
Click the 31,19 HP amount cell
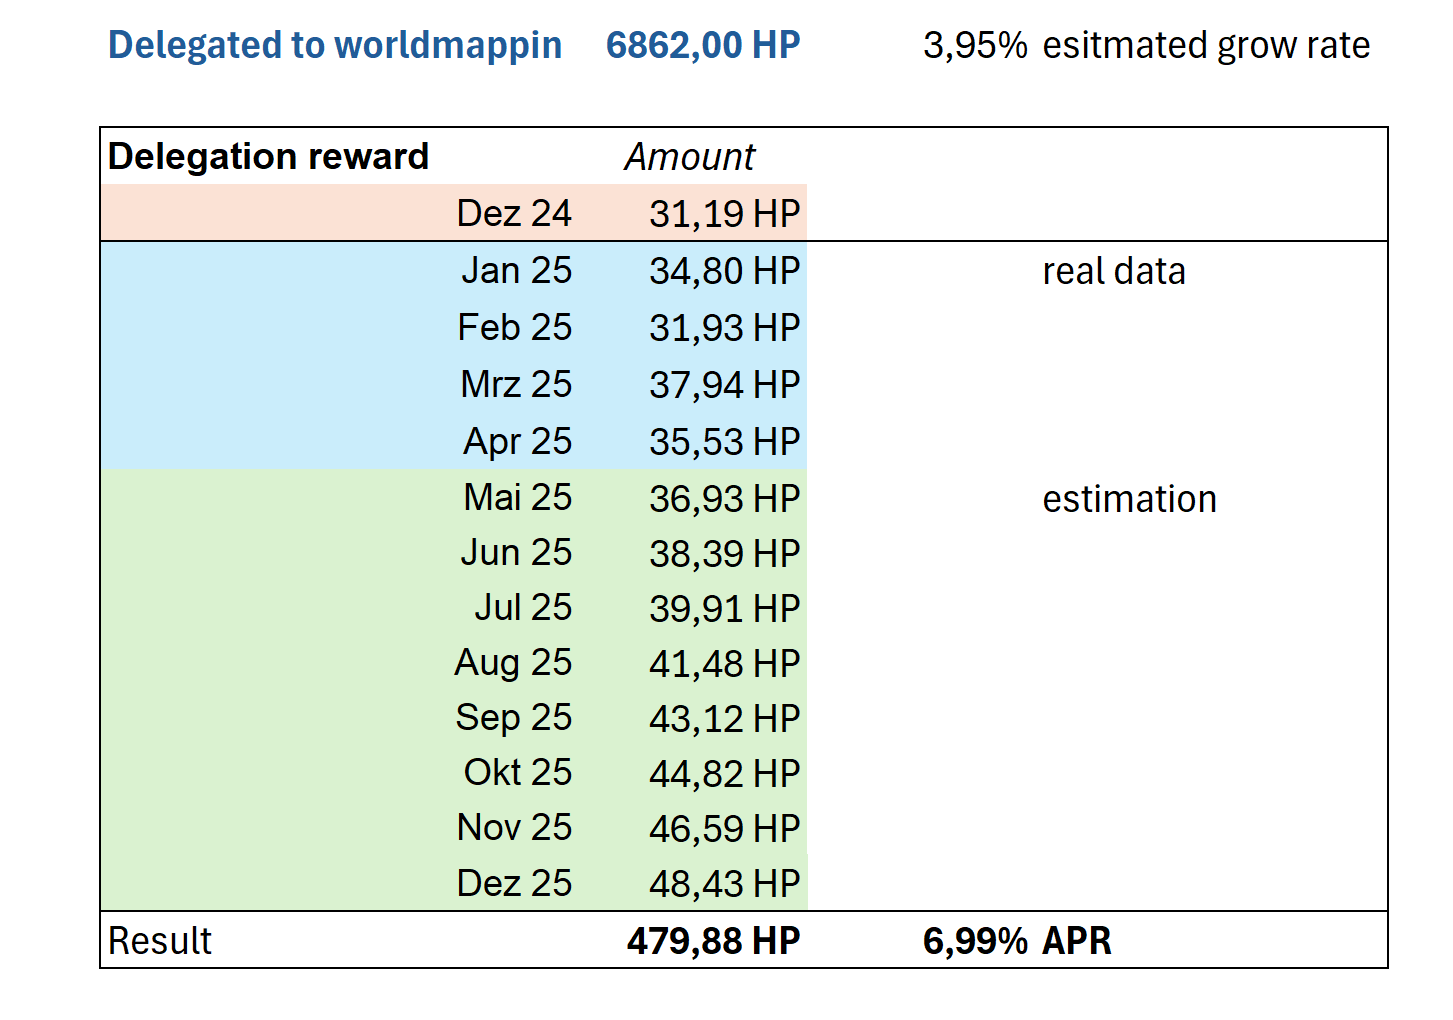725,213
